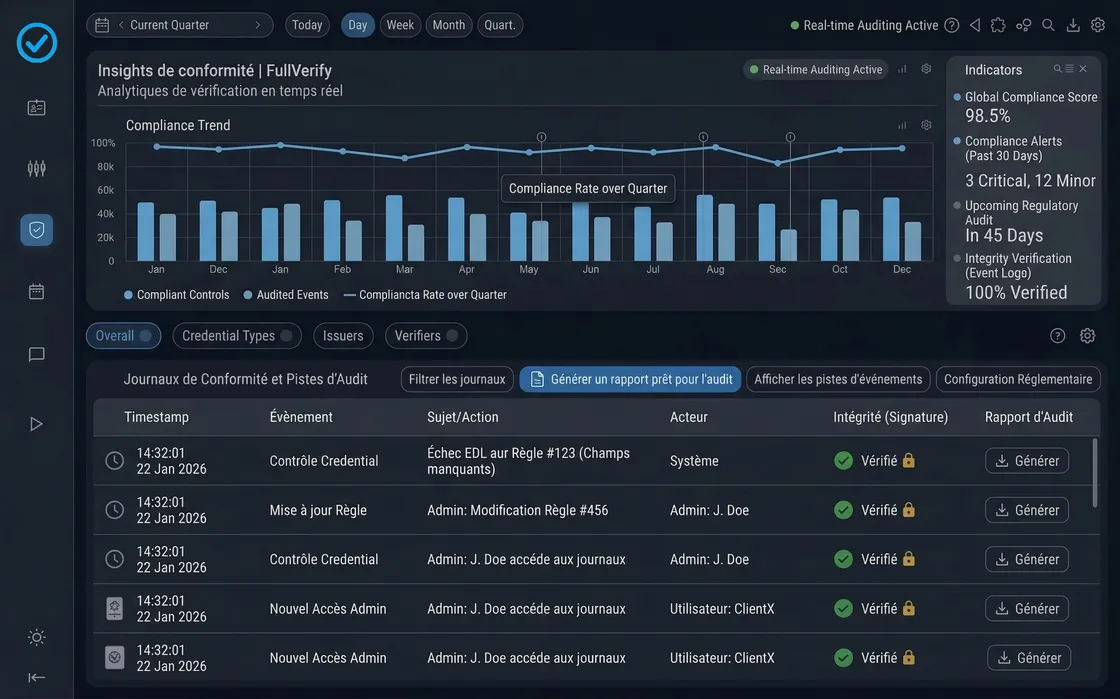Open the calendar icon in left sidebar
Viewport: 1120px width, 699px height.
pyautogui.click(x=36, y=291)
